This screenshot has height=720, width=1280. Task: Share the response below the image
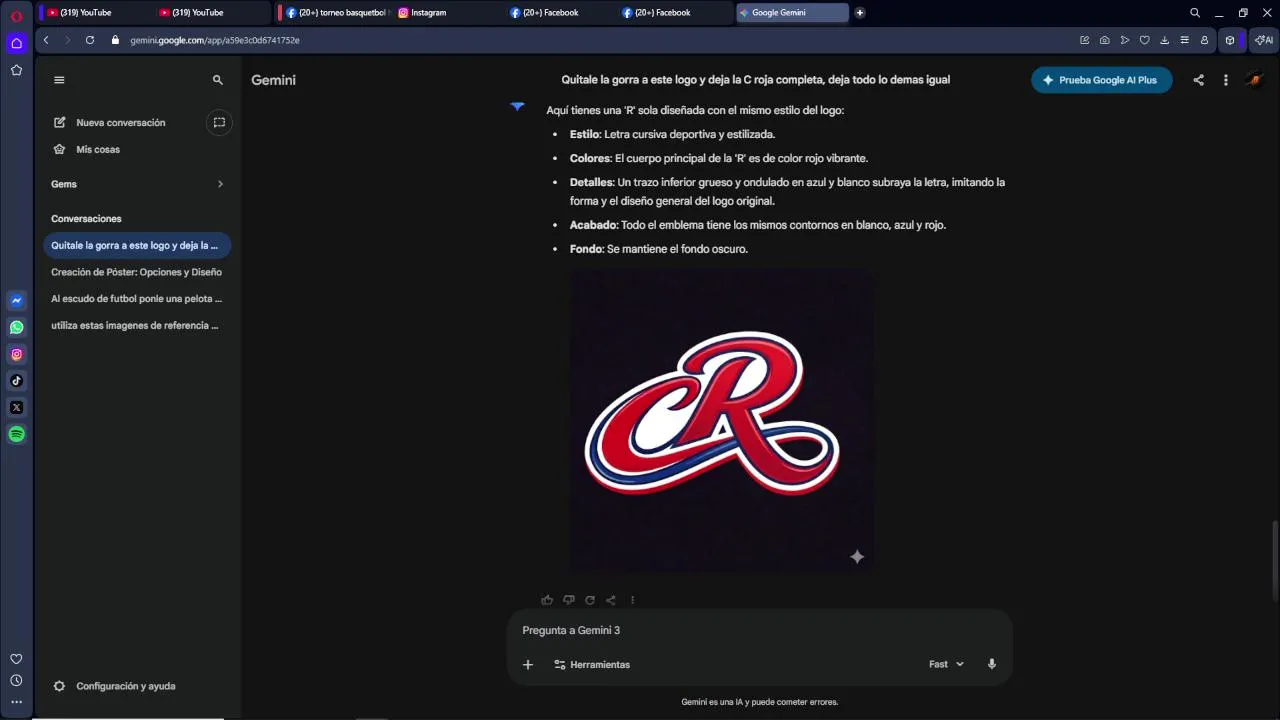point(611,600)
